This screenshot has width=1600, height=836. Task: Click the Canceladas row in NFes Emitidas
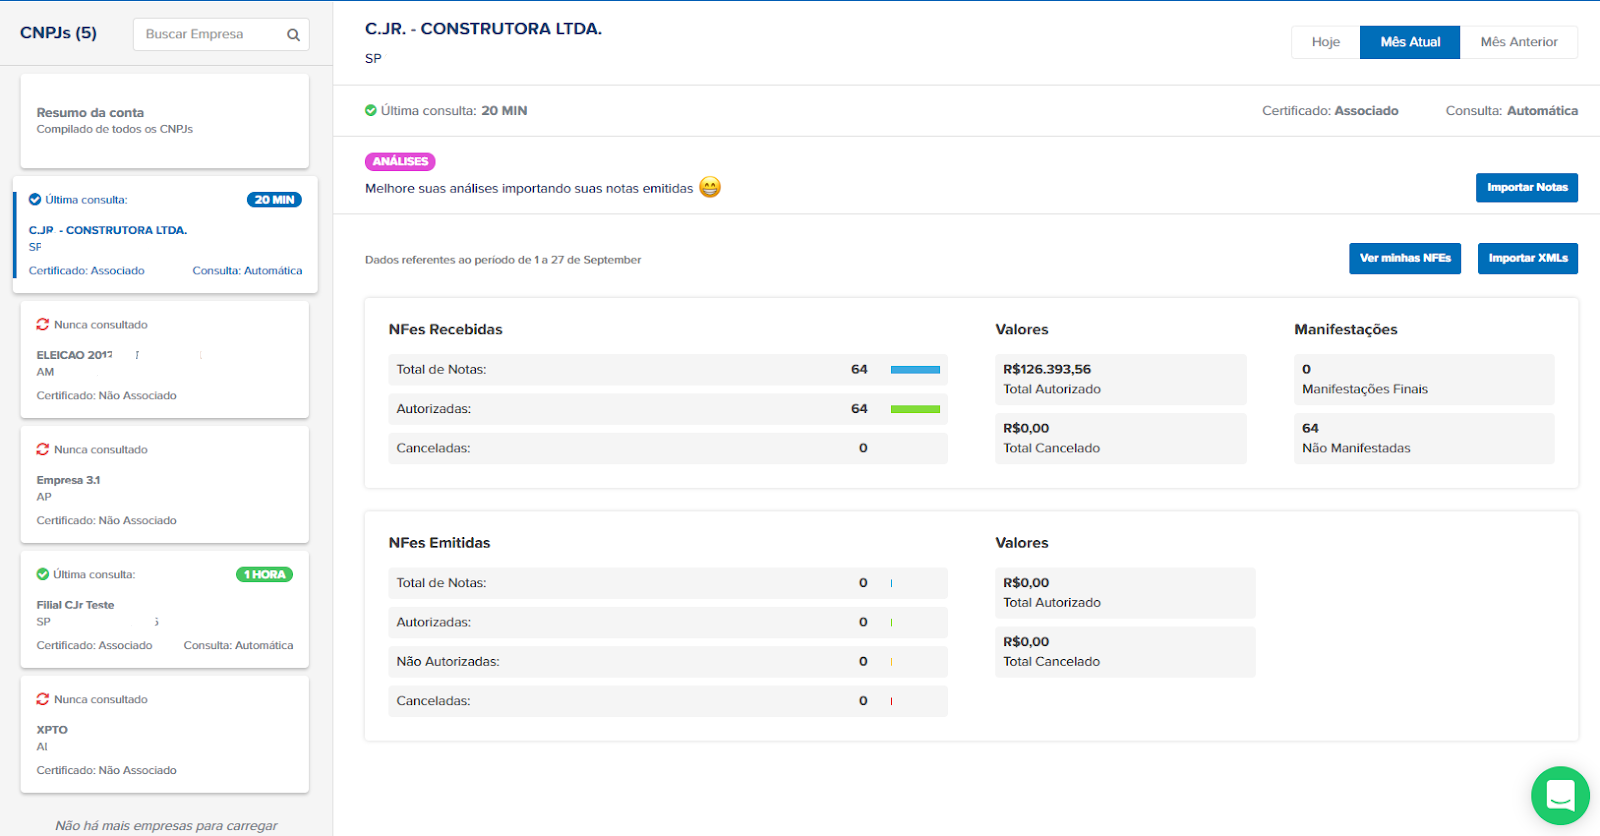(668, 701)
